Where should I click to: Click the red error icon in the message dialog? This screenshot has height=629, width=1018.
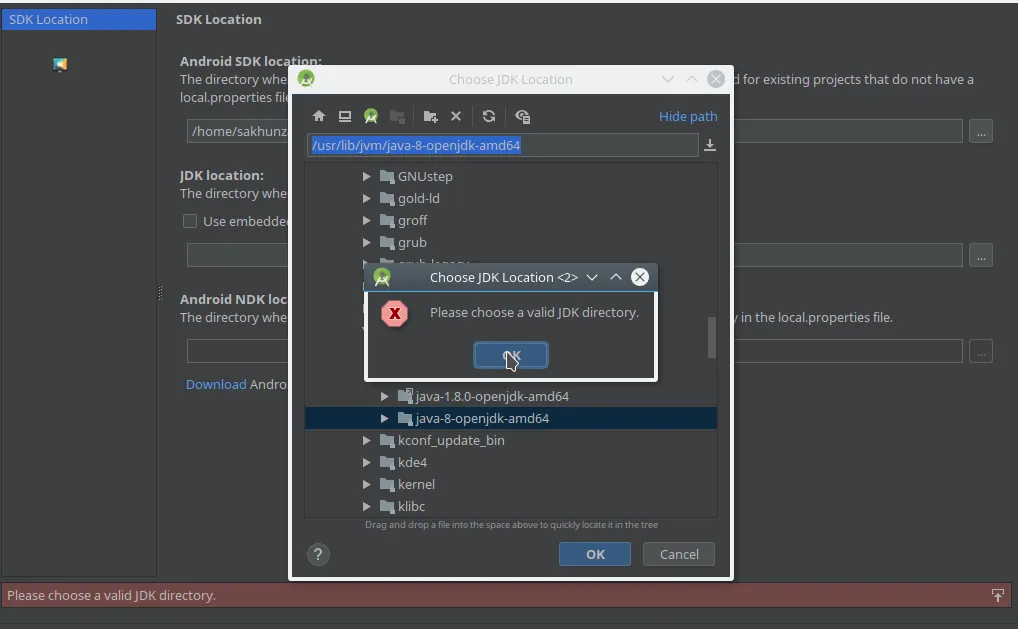pos(394,314)
